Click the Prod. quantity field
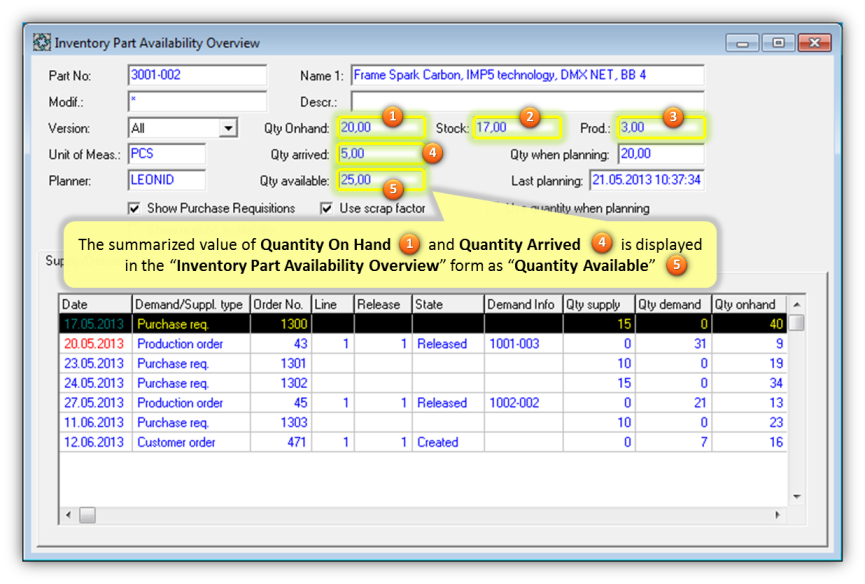 [x=661, y=128]
